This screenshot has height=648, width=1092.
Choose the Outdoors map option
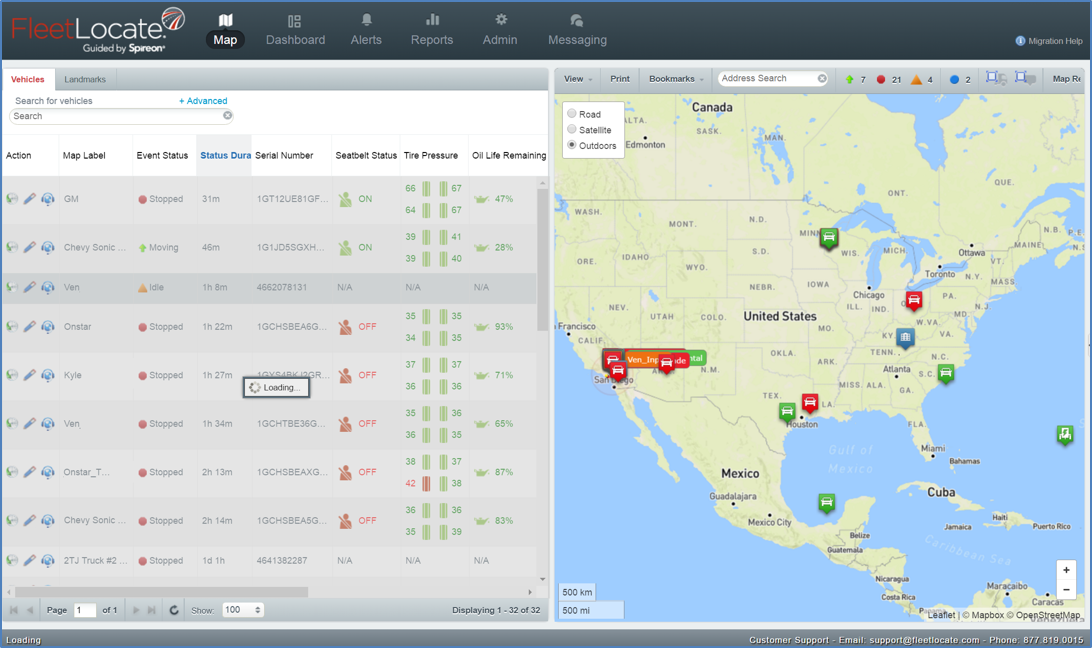tap(572, 146)
